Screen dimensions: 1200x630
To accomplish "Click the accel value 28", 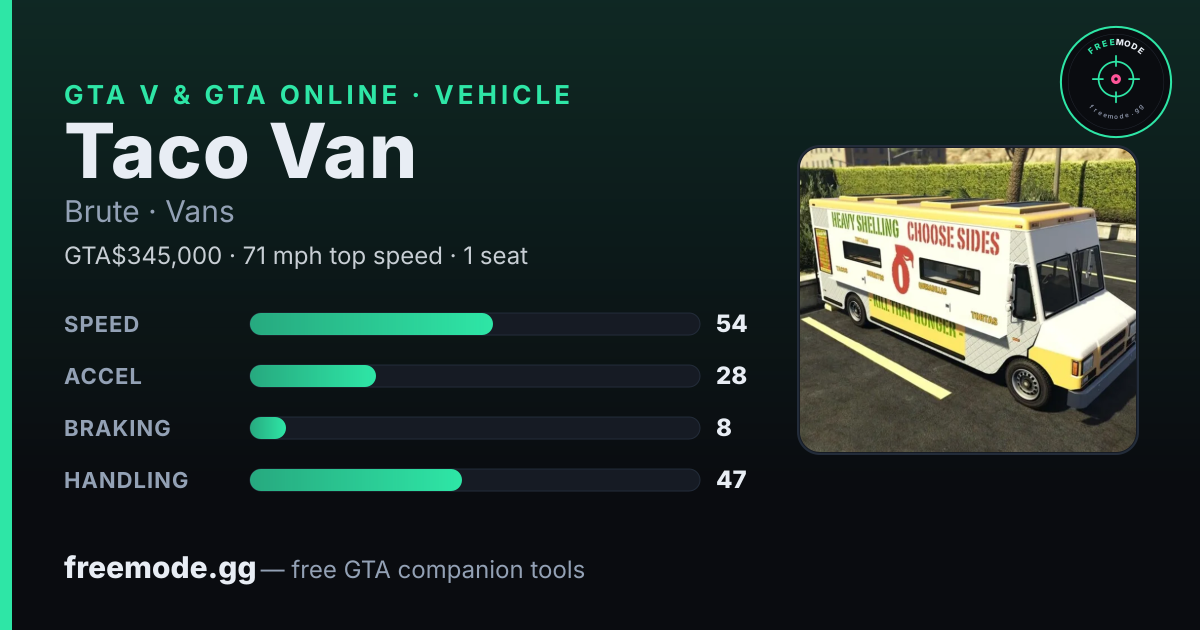I will (x=731, y=376).
